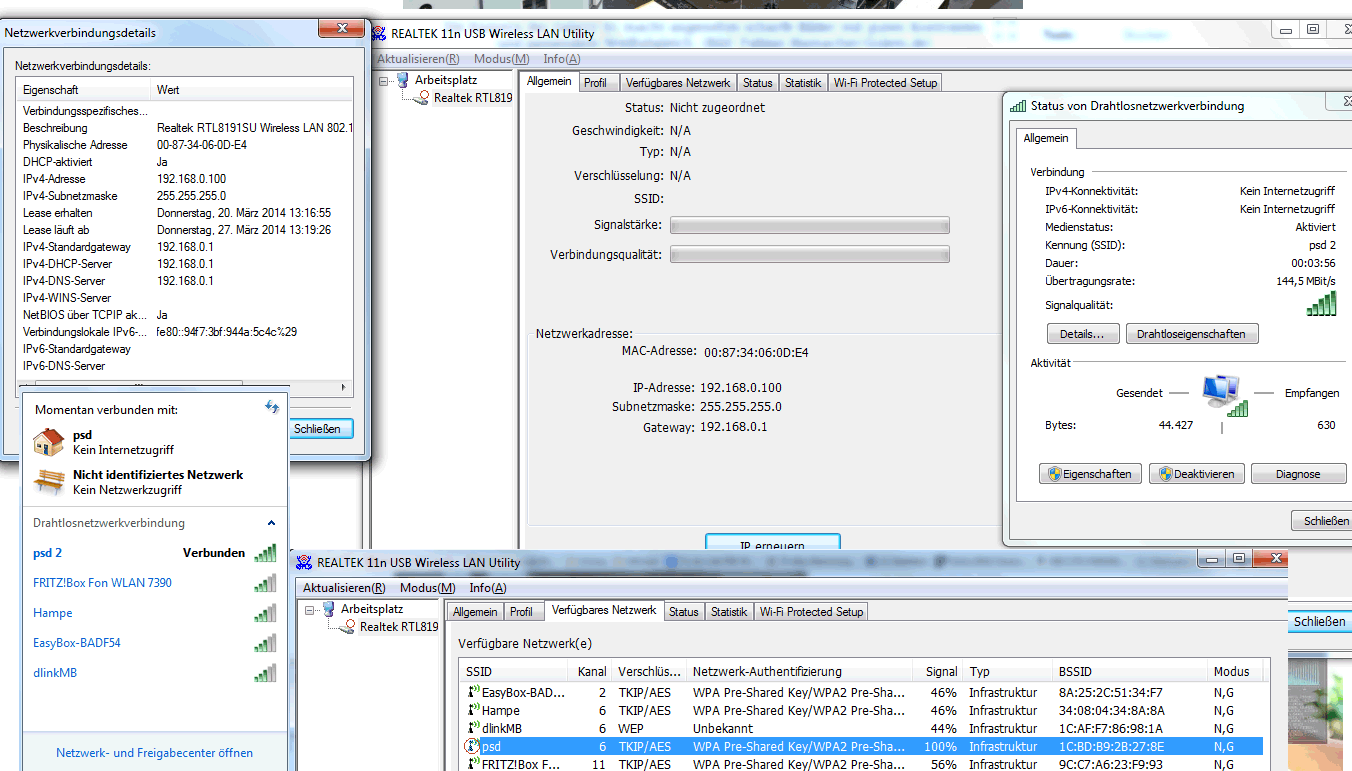This screenshot has height=771, width=1352.
Task: Click Deaktivieren to disable the wireless connection
Action: click(1196, 474)
